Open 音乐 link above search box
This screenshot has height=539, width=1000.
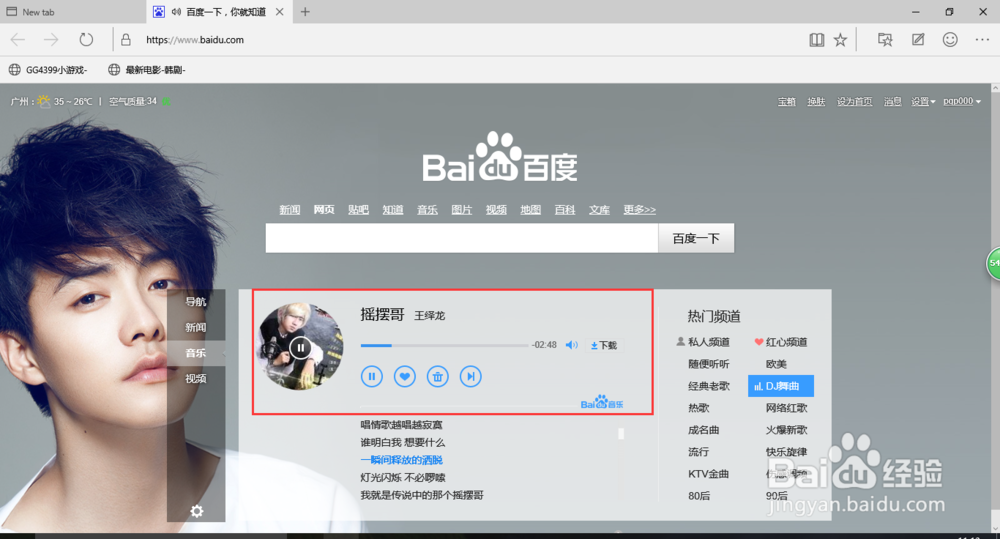[427, 209]
